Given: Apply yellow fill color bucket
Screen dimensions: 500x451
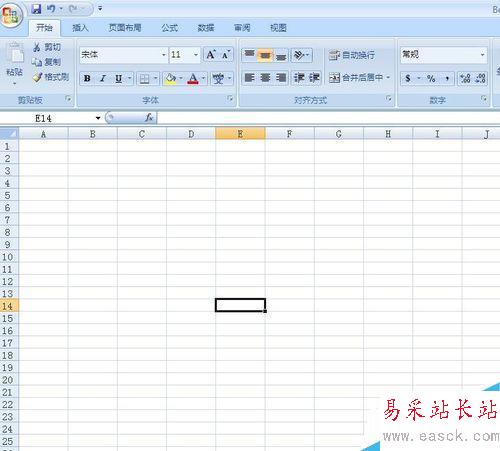Looking at the screenshot, I should [x=170, y=79].
